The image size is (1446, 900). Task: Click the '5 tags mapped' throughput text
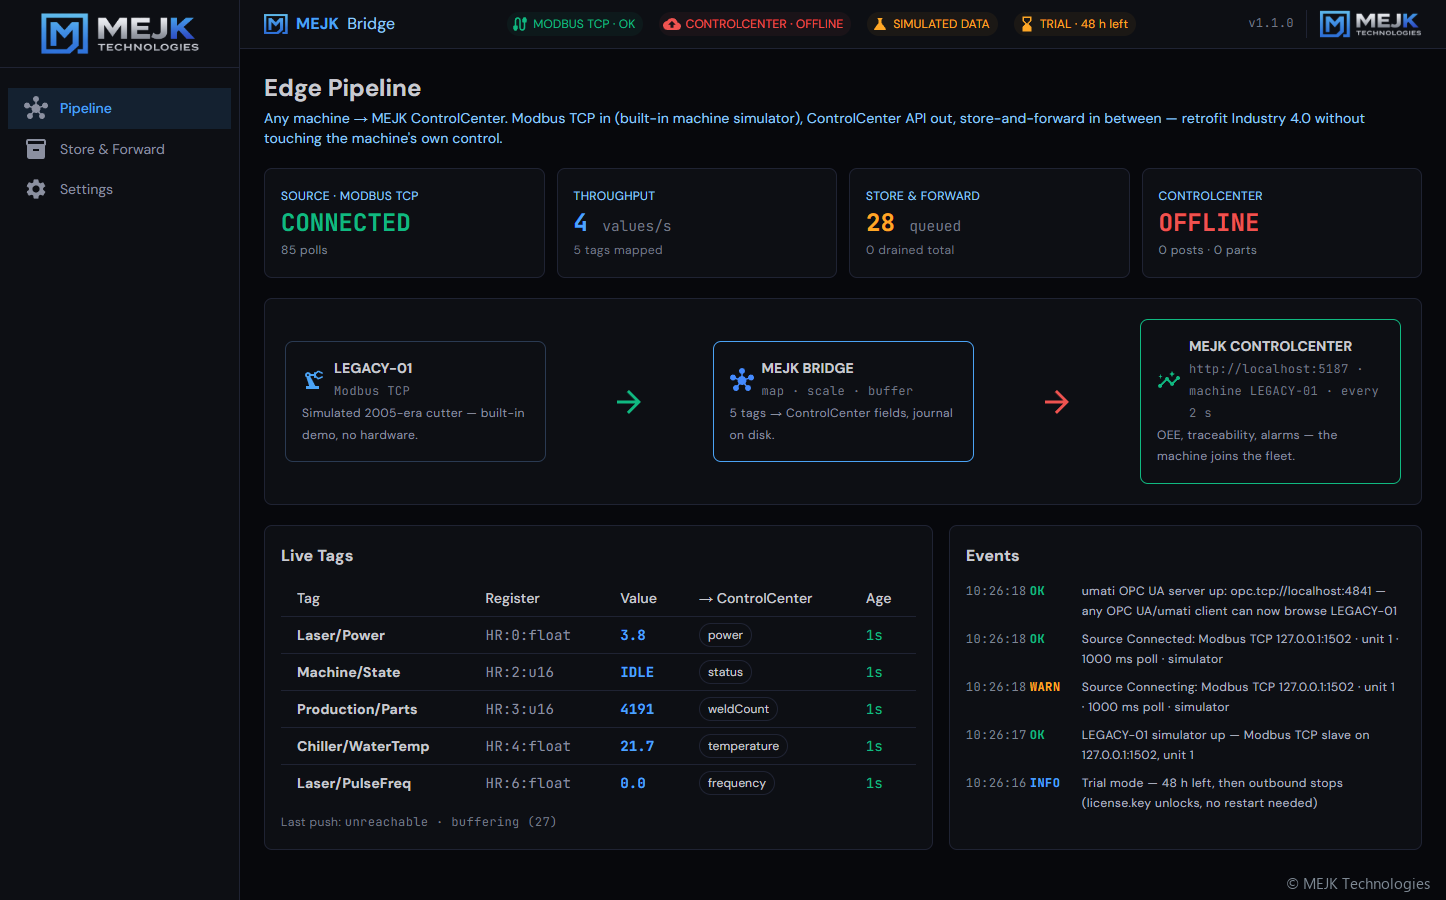tap(618, 250)
